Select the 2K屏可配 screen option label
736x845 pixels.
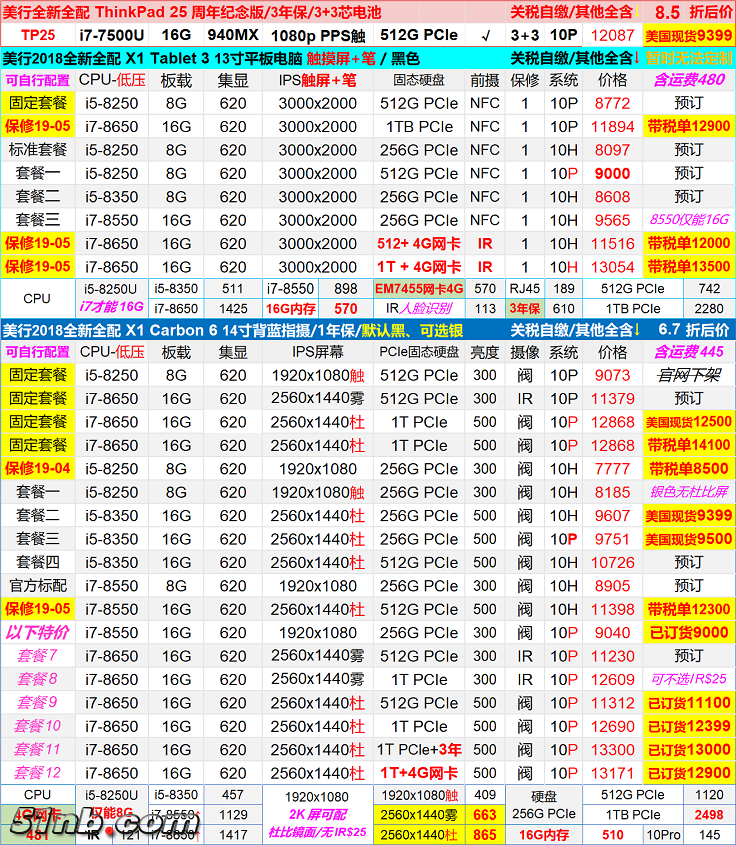(318, 815)
